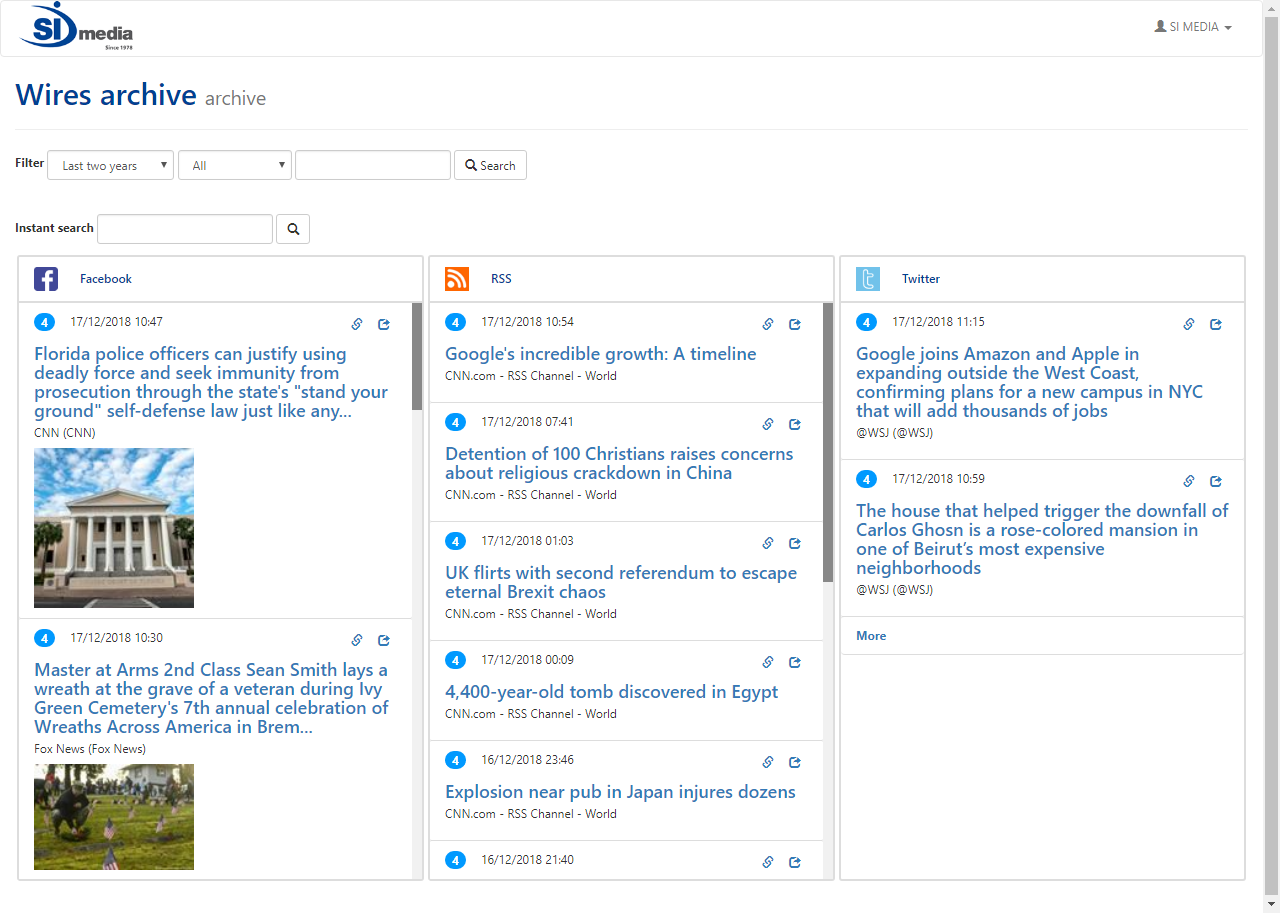1280x913 pixels.
Task: Click the Twitter column title
Action: [921, 279]
